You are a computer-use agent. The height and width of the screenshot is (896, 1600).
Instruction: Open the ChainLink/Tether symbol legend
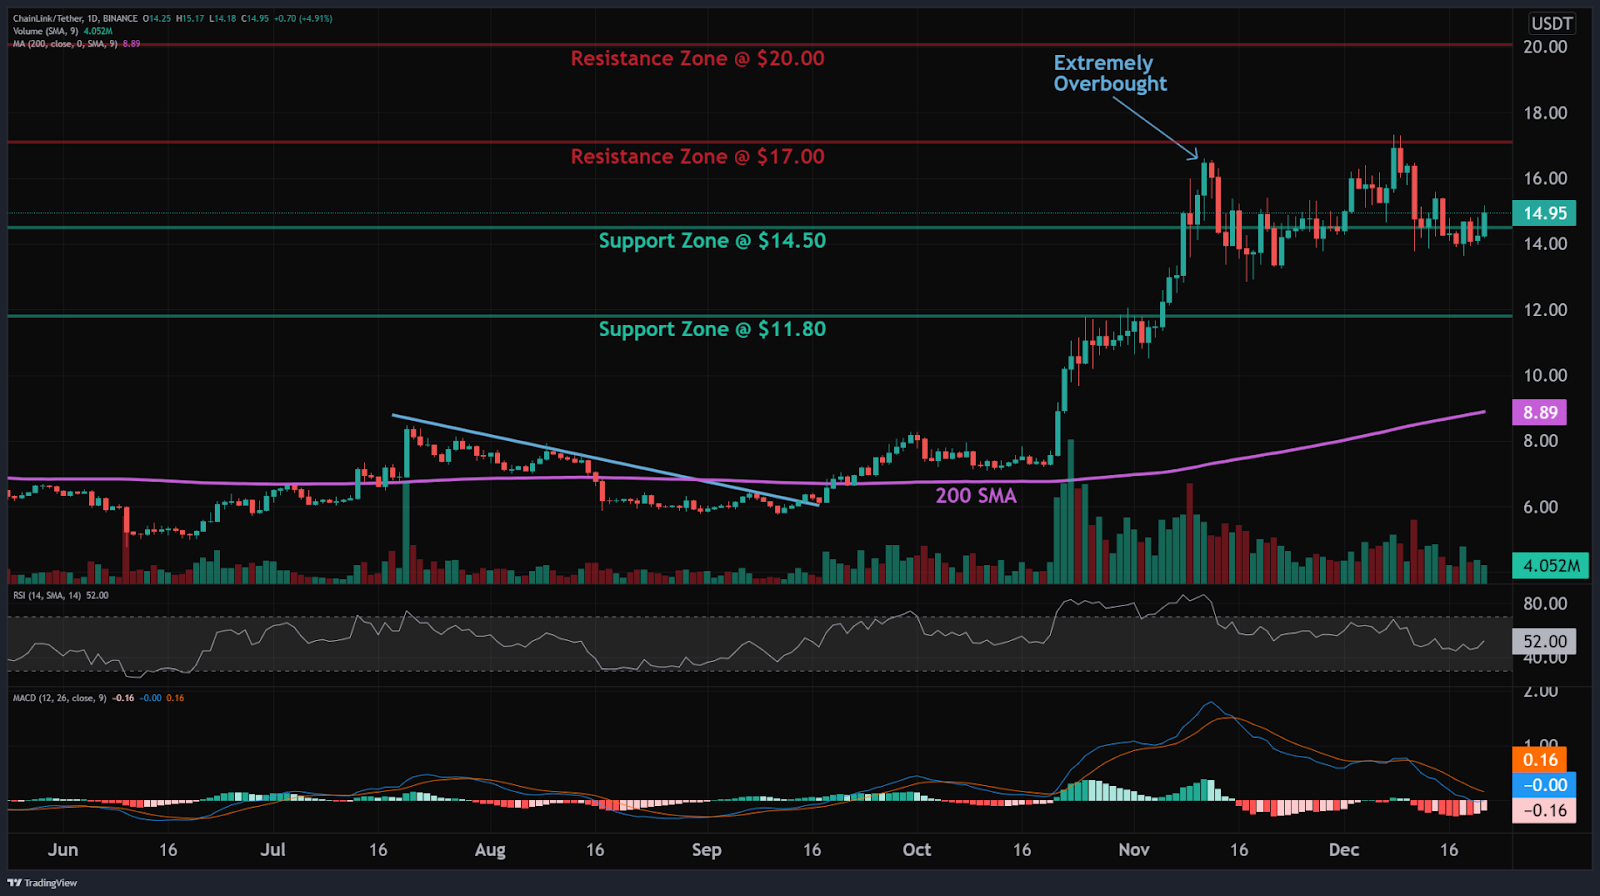tap(172, 18)
